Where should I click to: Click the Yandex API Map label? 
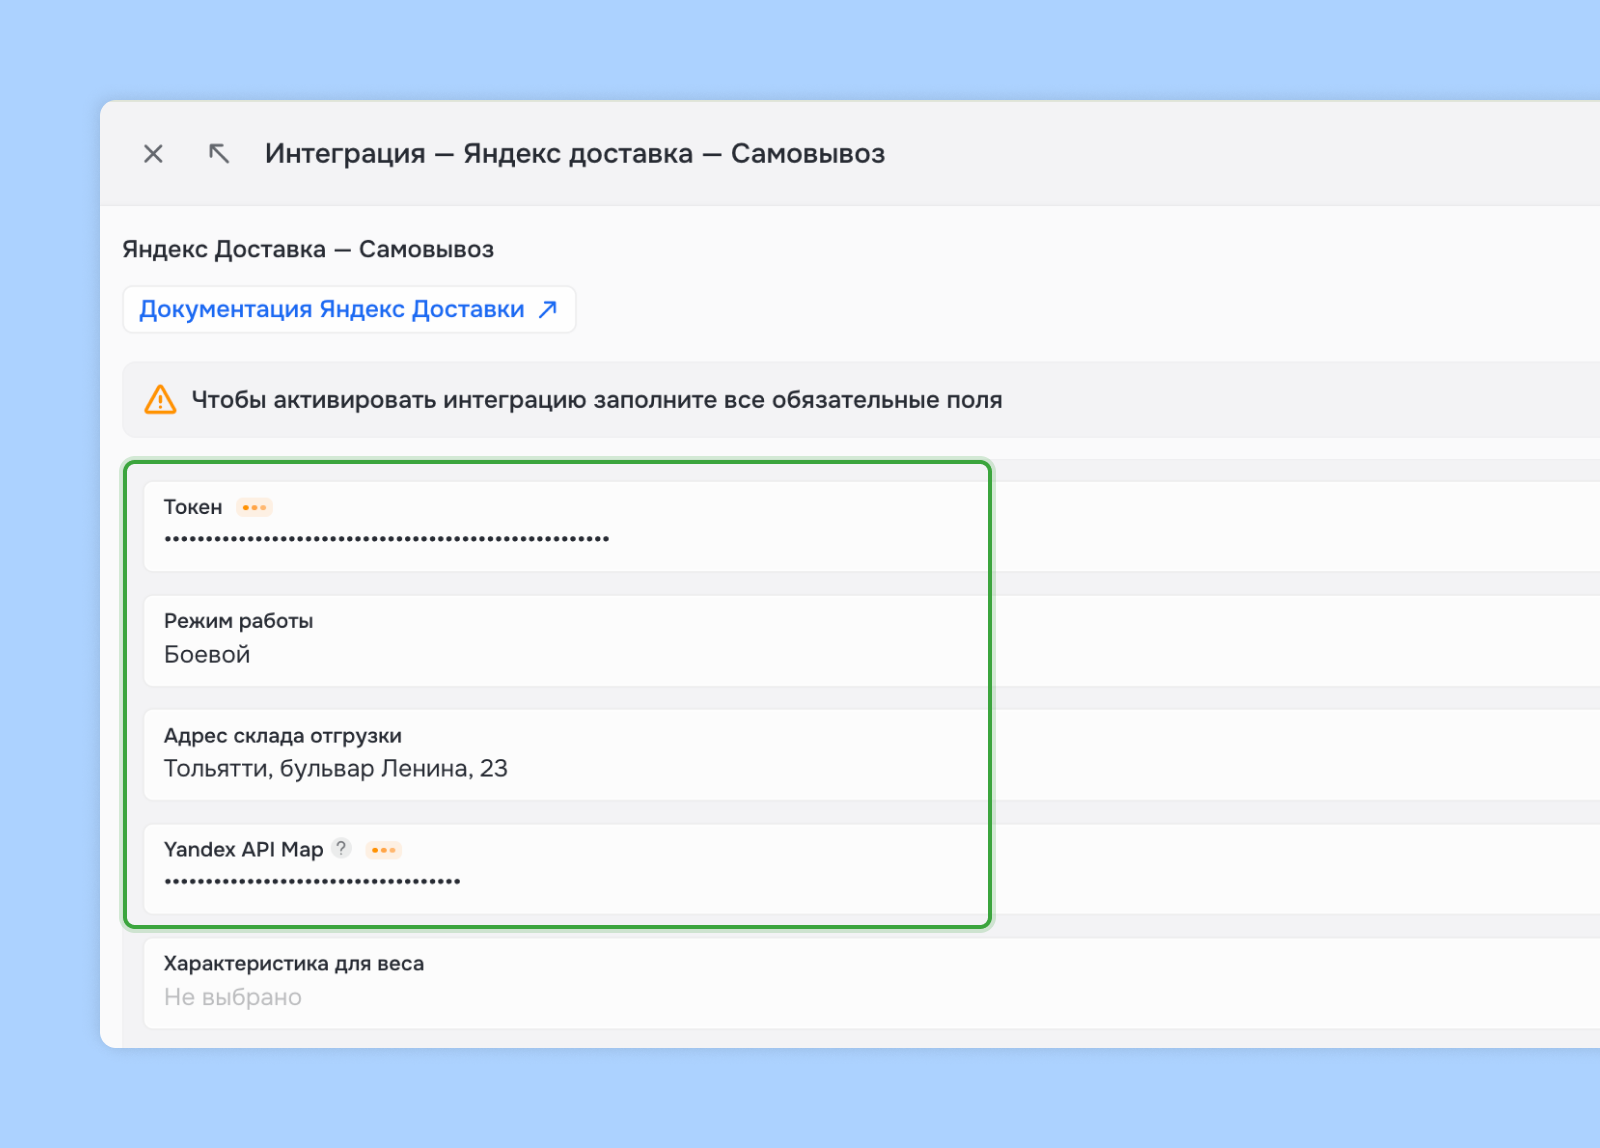click(x=244, y=850)
